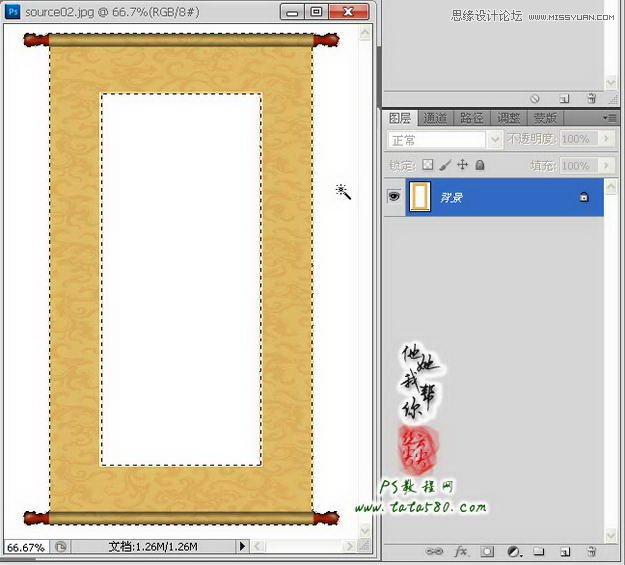
Task: Minimize the source02.jpg document window
Action: [x=292, y=12]
